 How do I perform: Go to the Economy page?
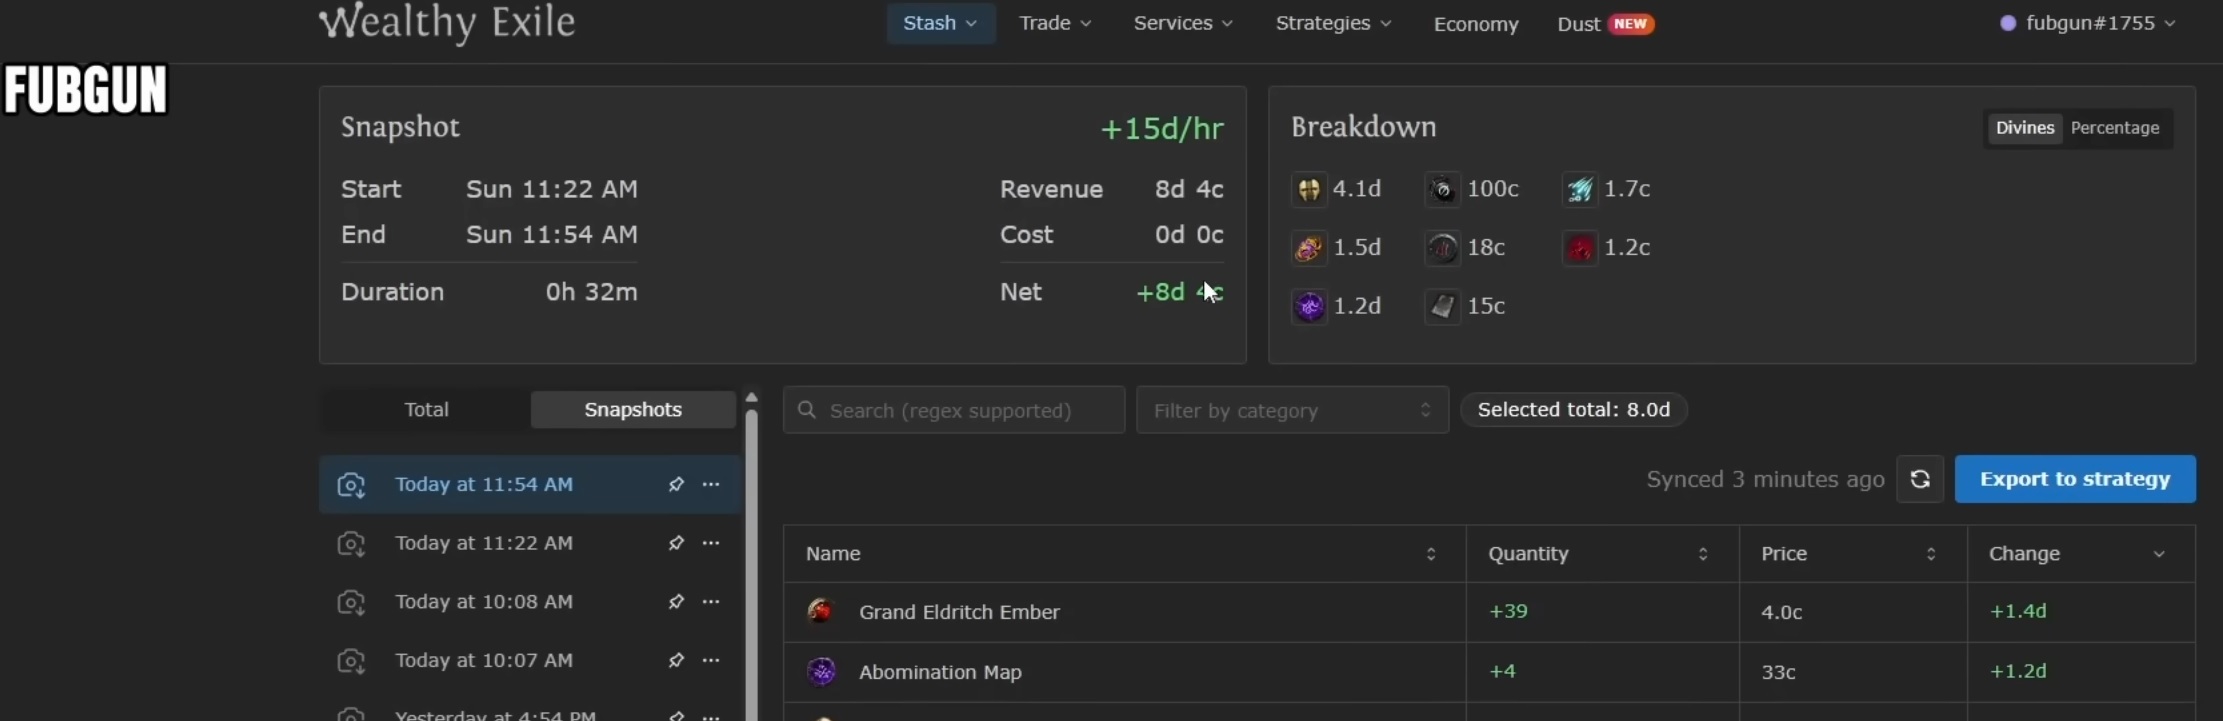(x=1476, y=24)
